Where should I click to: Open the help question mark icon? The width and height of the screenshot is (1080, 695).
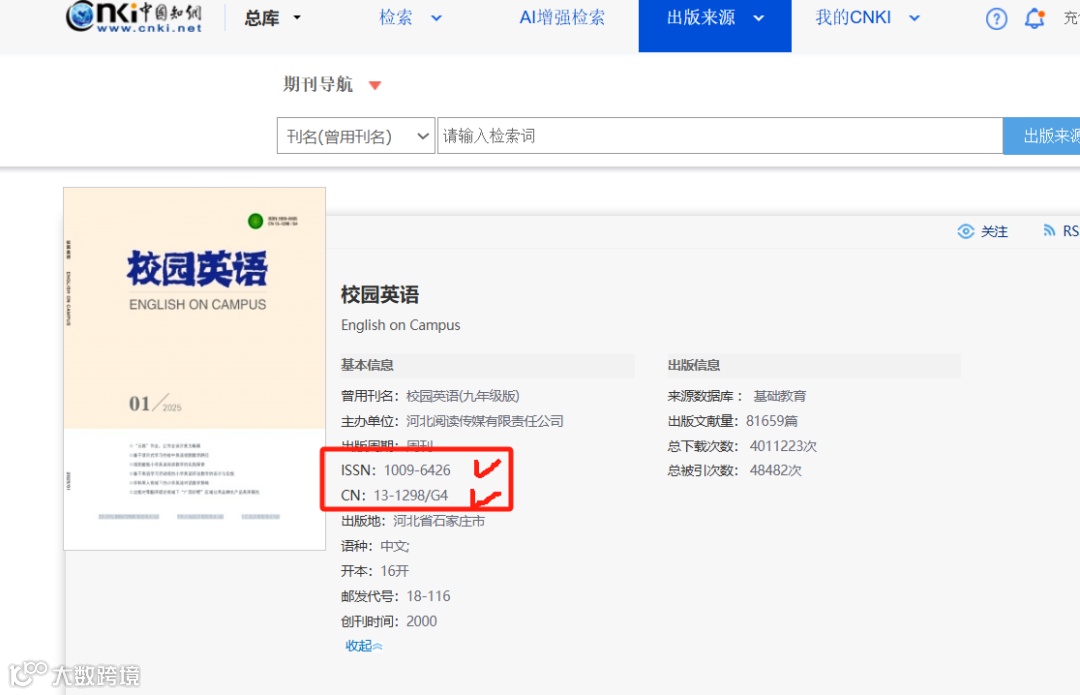coord(996,19)
